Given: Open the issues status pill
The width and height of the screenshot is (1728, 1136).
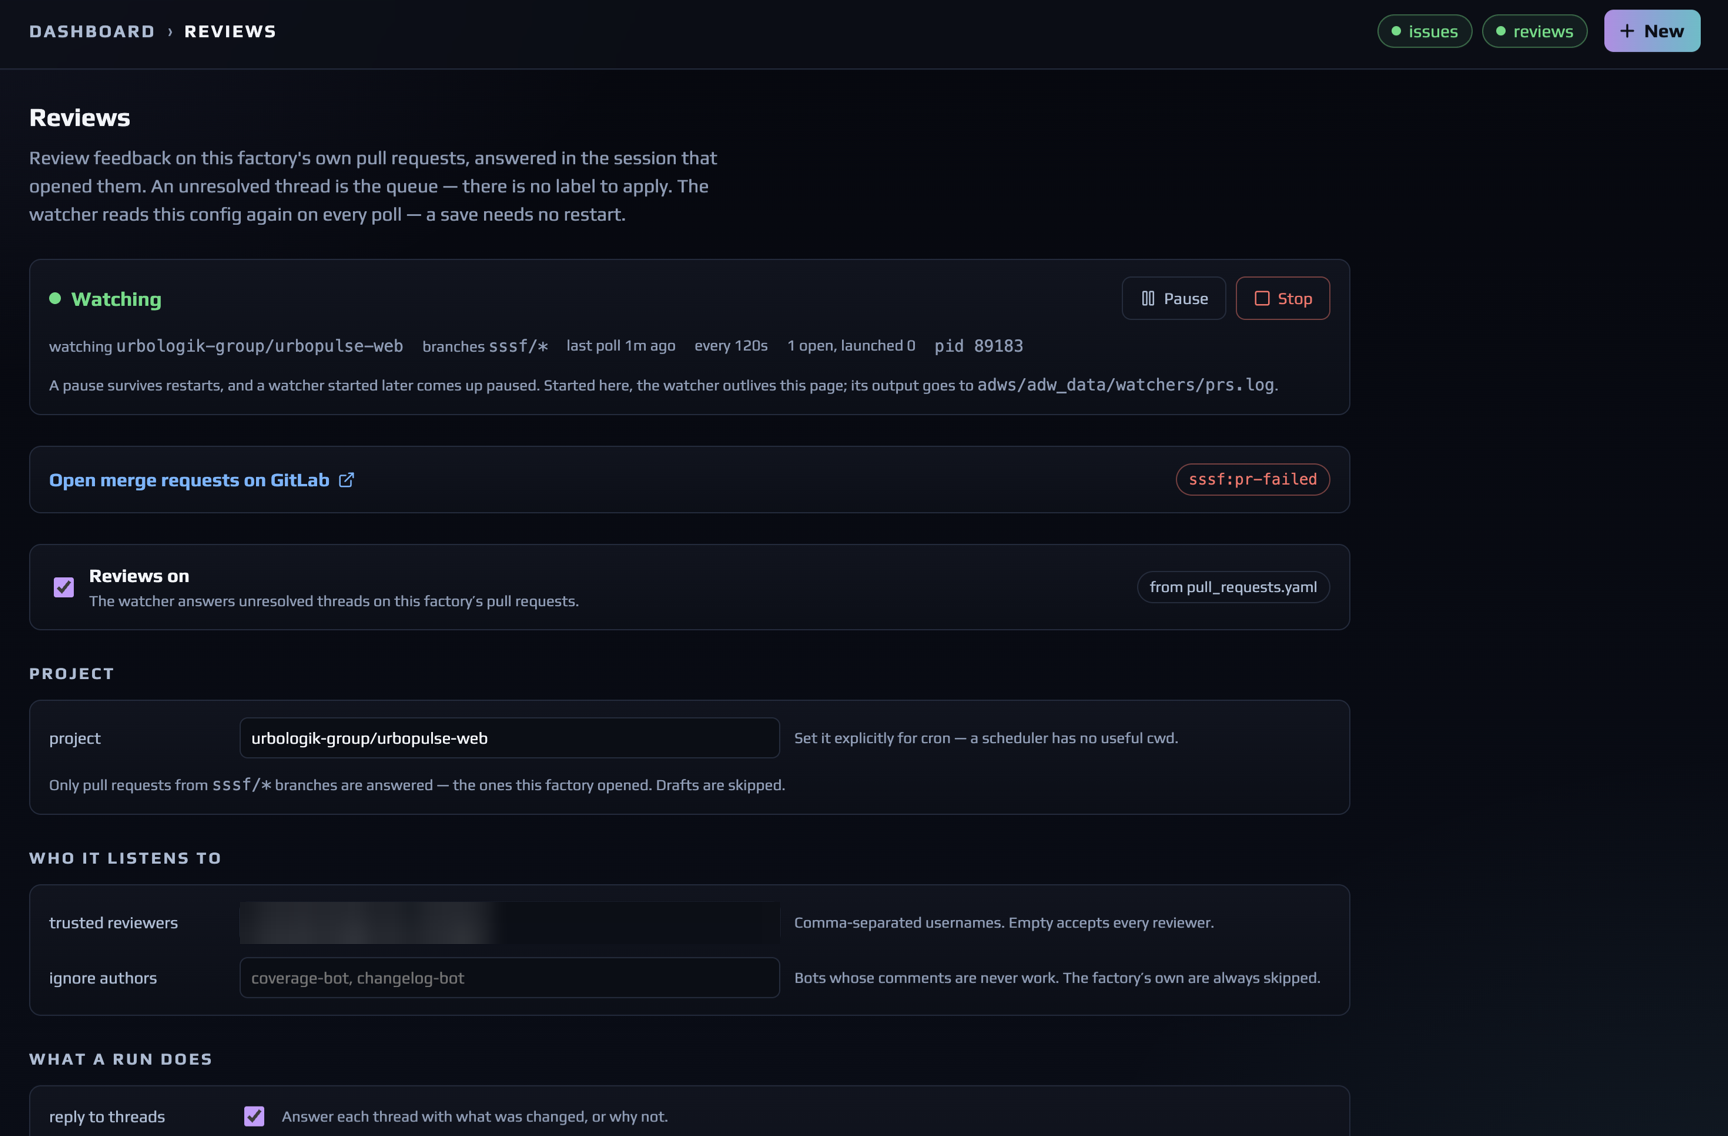Looking at the screenshot, I should pos(1424,31).
